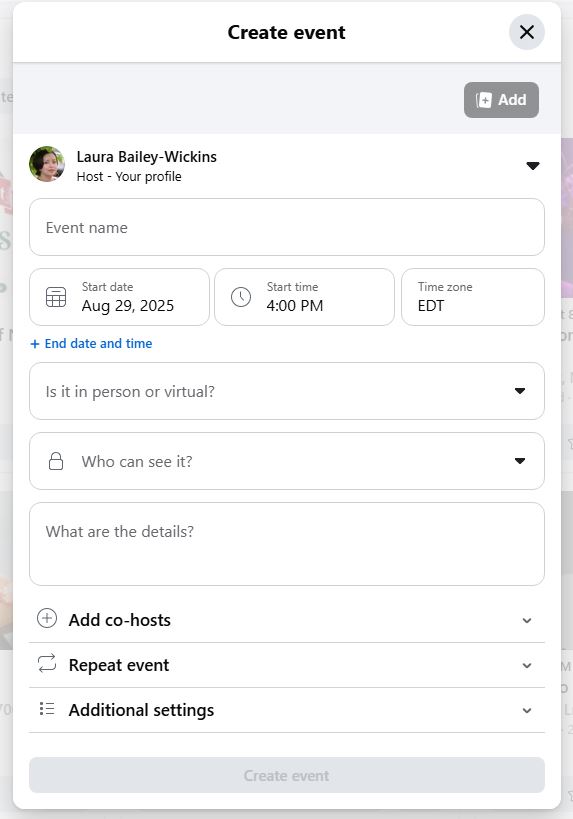Click the calendar icon for Start date
The width and height of the screenshot is (573, 819).
pos(56,297)
